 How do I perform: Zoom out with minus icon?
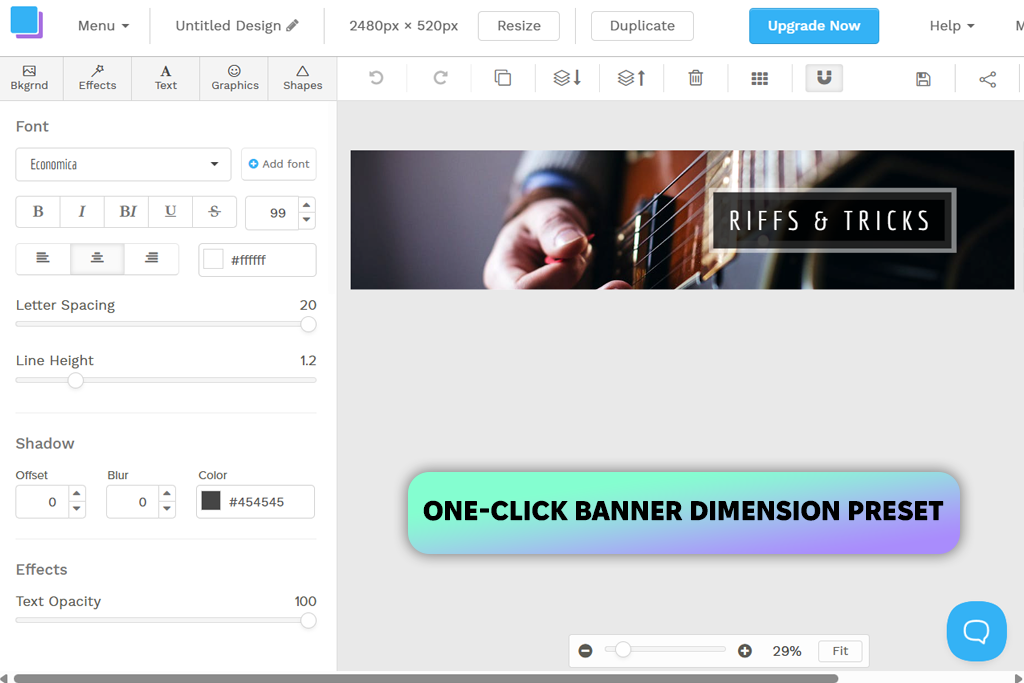[x=585, y=651]
